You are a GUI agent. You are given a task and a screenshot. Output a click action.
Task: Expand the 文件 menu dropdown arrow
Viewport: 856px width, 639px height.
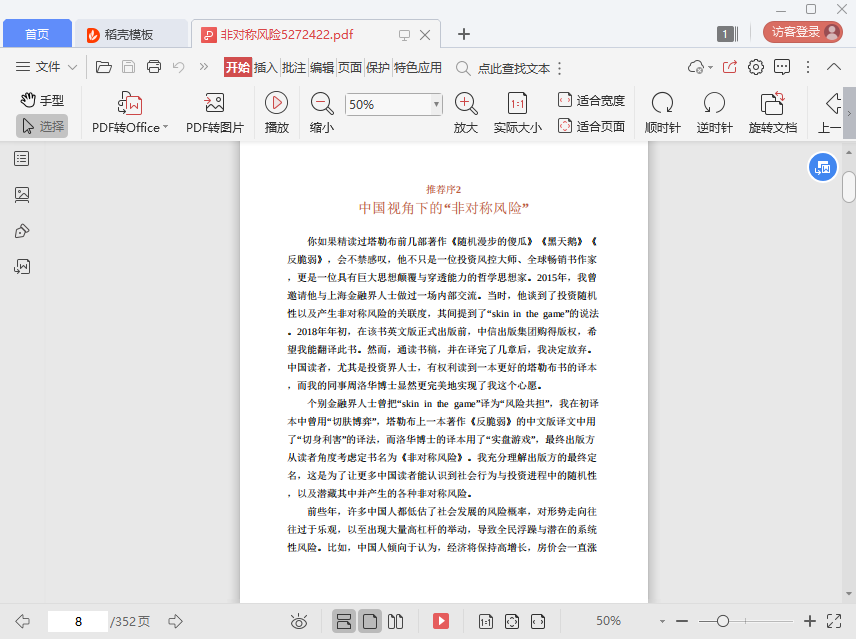tap(73, 68)
